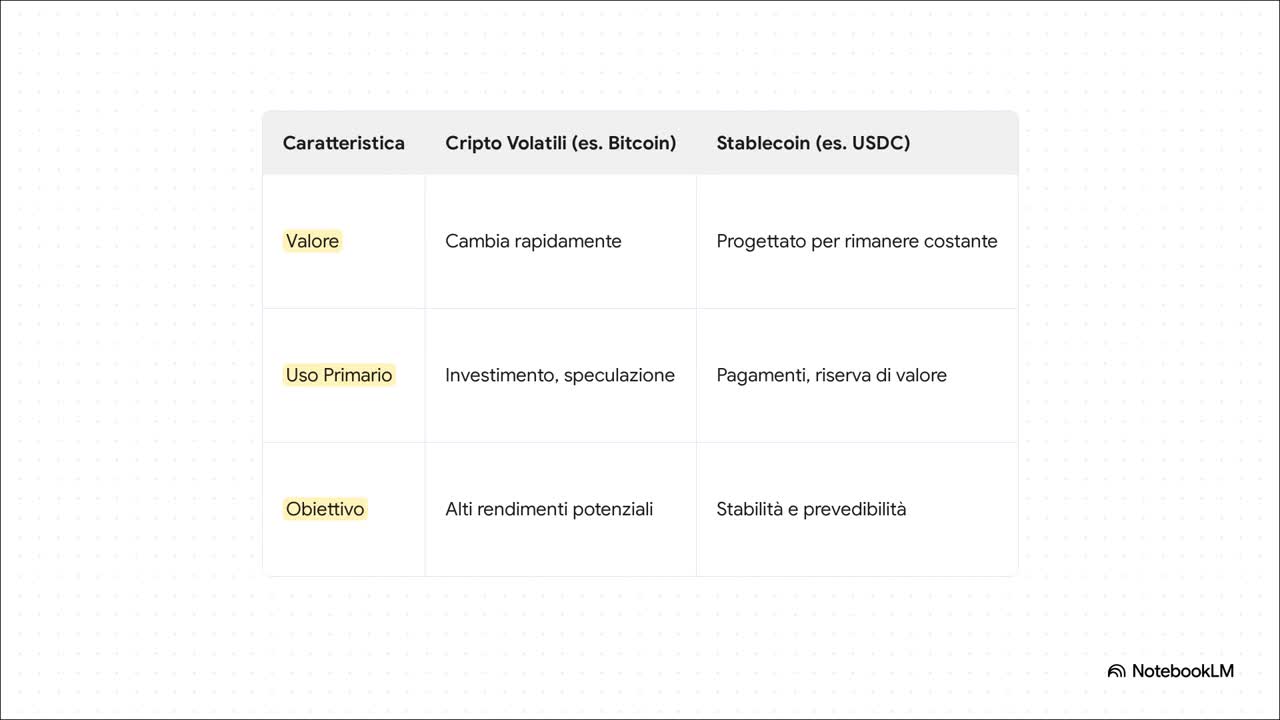Click Progettato per rimanere costante cell

point(856,241)
